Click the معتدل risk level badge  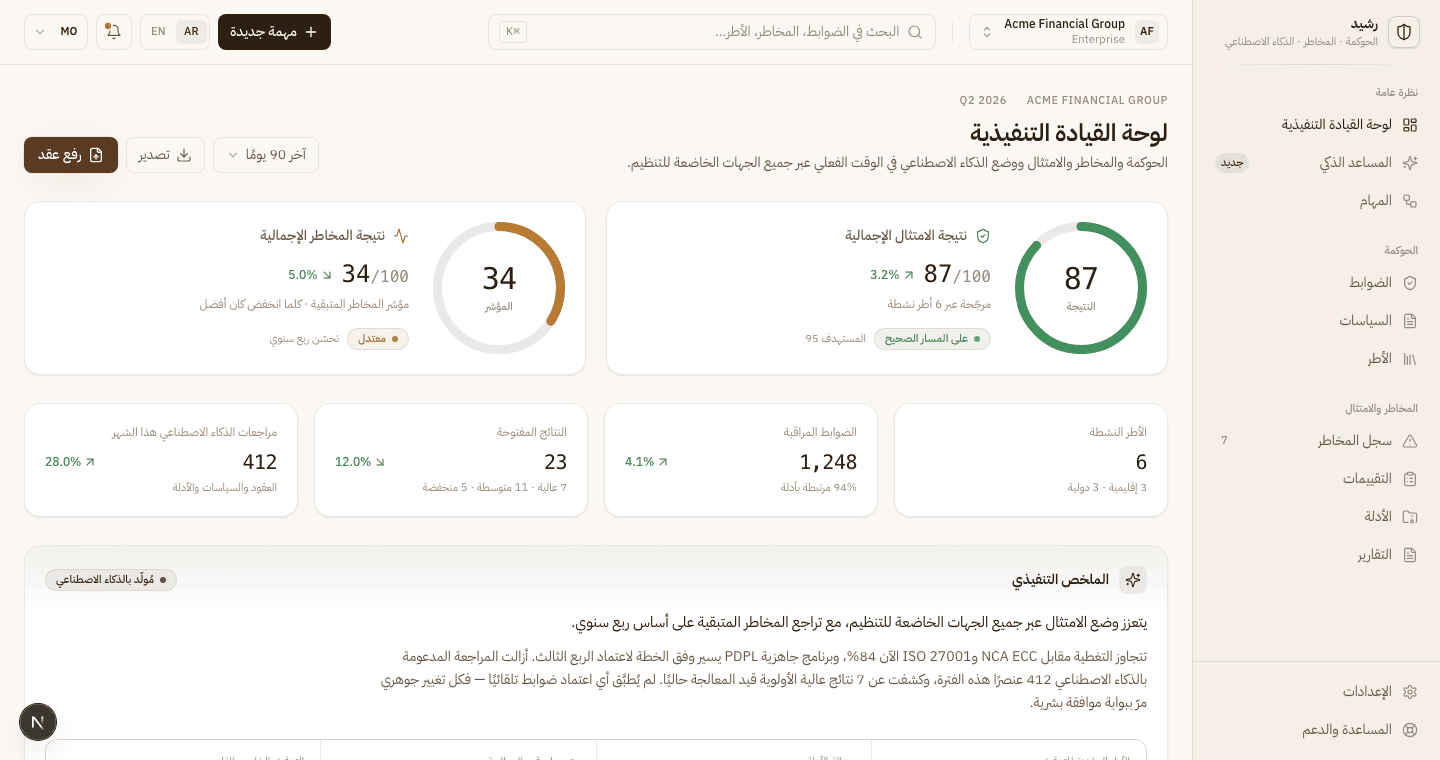(x=378, y=339)
